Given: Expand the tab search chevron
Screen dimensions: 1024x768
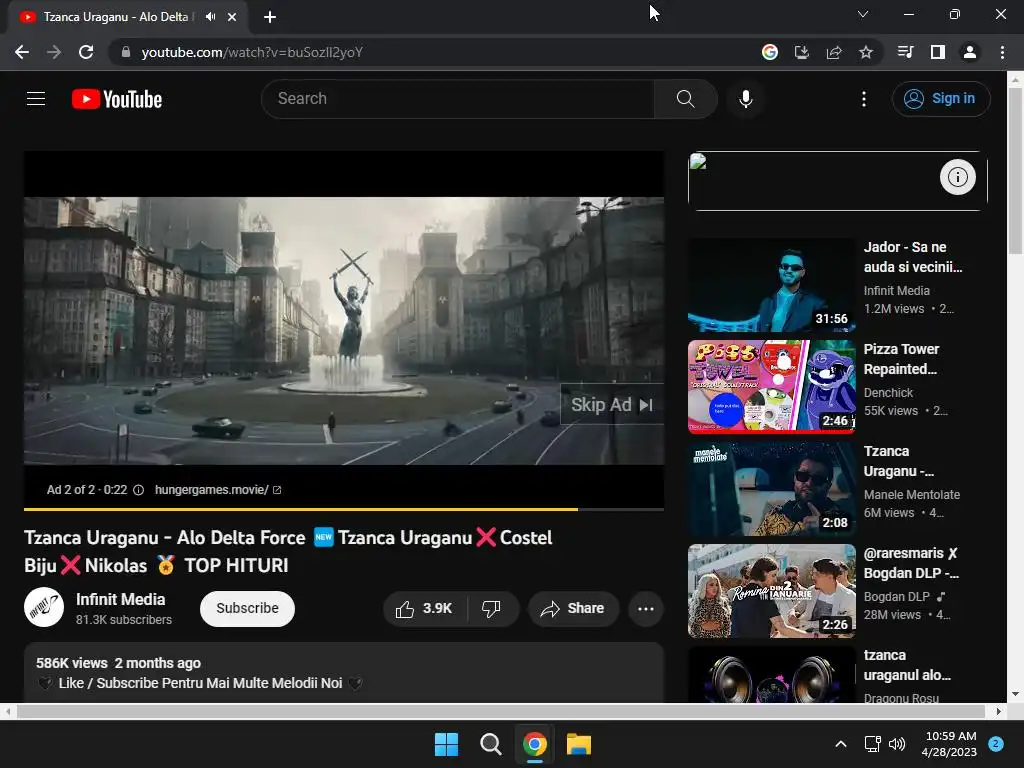Looking at the screenshot, I should (863, 14).
